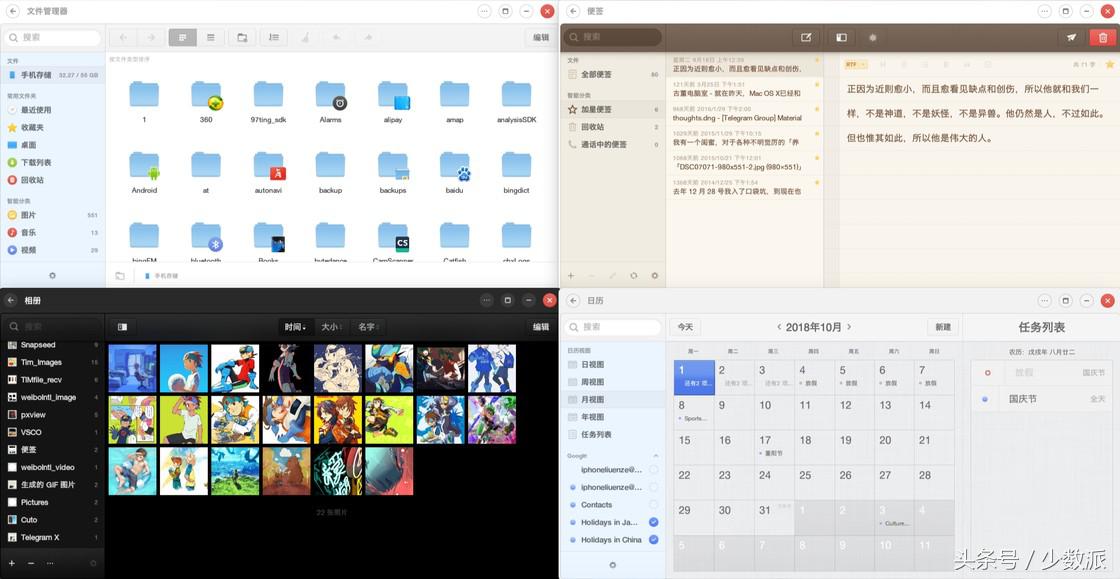Uncheck the Holidays in China calendar
This screenshot has width=1120, height=579.
[653, 540]
